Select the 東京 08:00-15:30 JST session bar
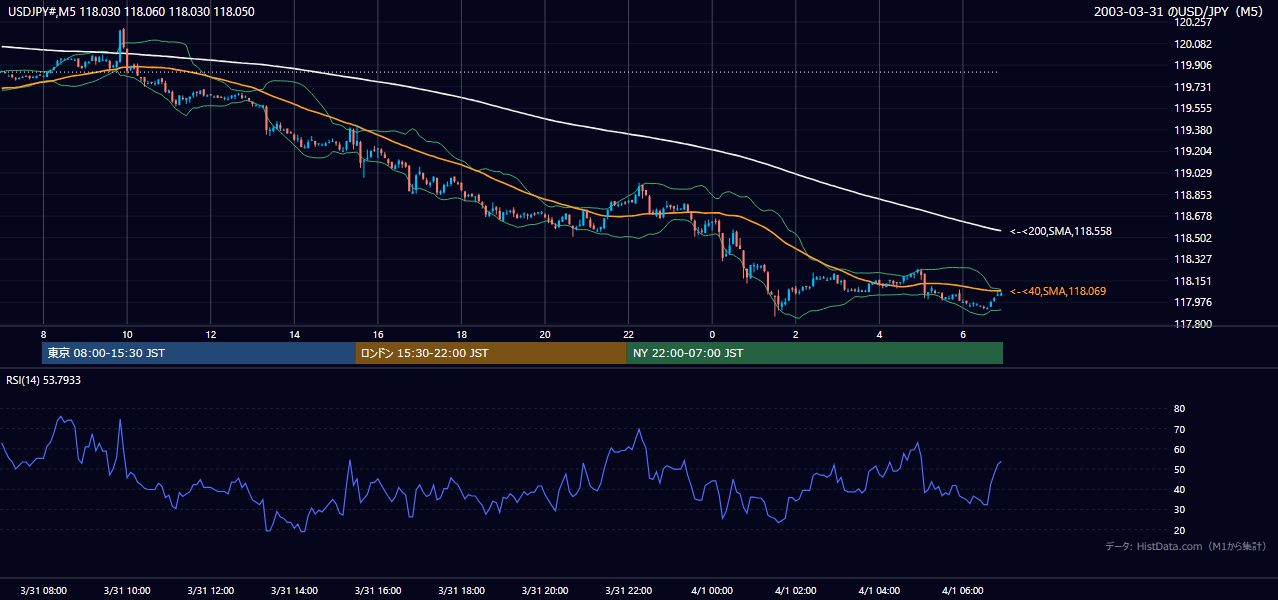The image size is (1278, 600). coord(199,353)
